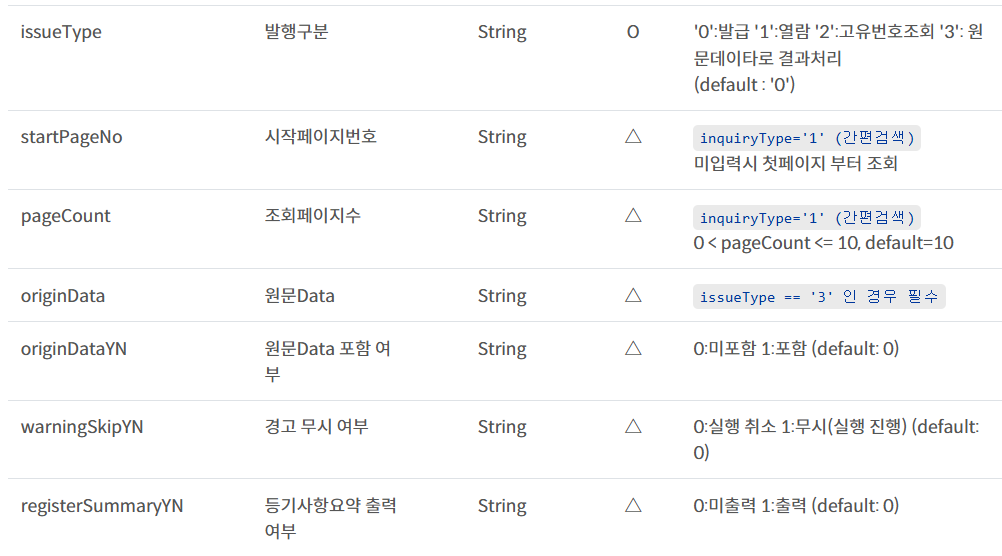Select the originDataYN parameter name
Image resolution: width=1002 pixels, height=556 pixels.
coord(74,349)
